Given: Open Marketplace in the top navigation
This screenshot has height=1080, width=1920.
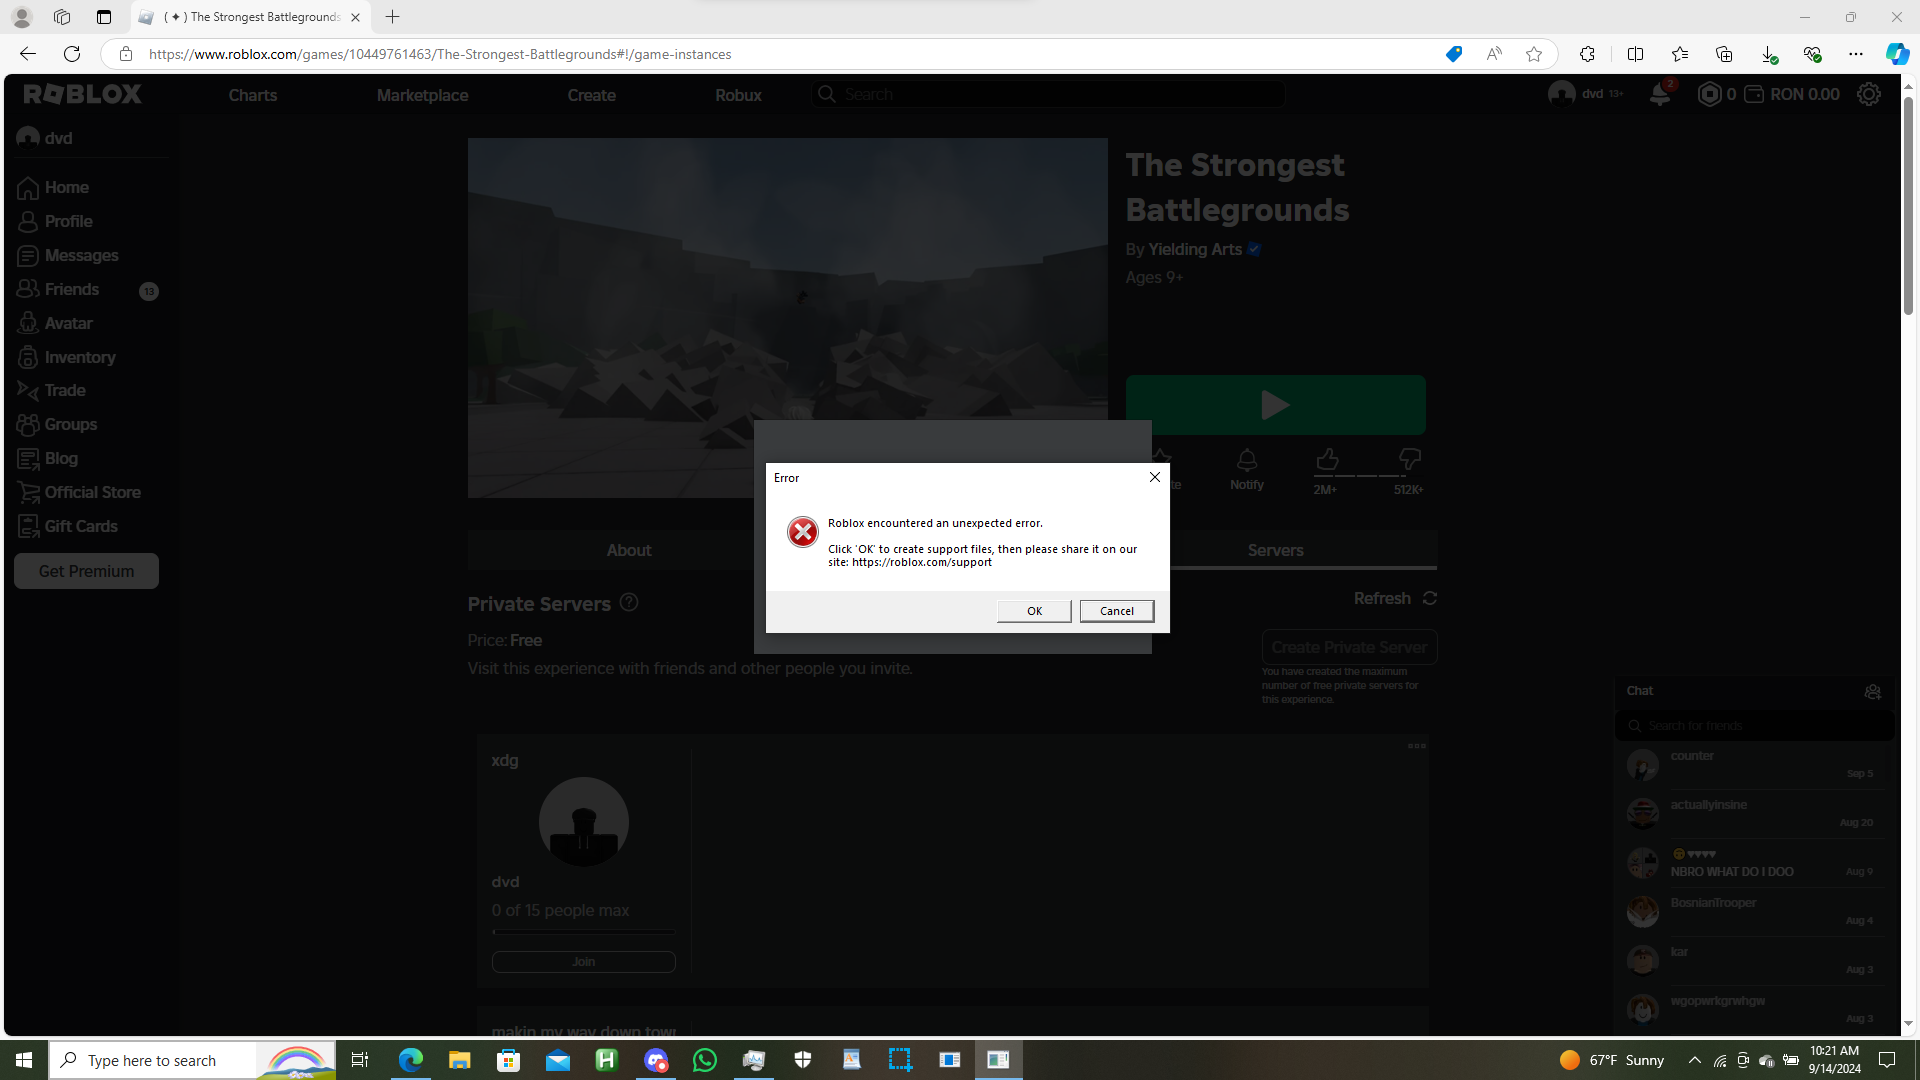Looking at the screenshot, I should (422, 95).
